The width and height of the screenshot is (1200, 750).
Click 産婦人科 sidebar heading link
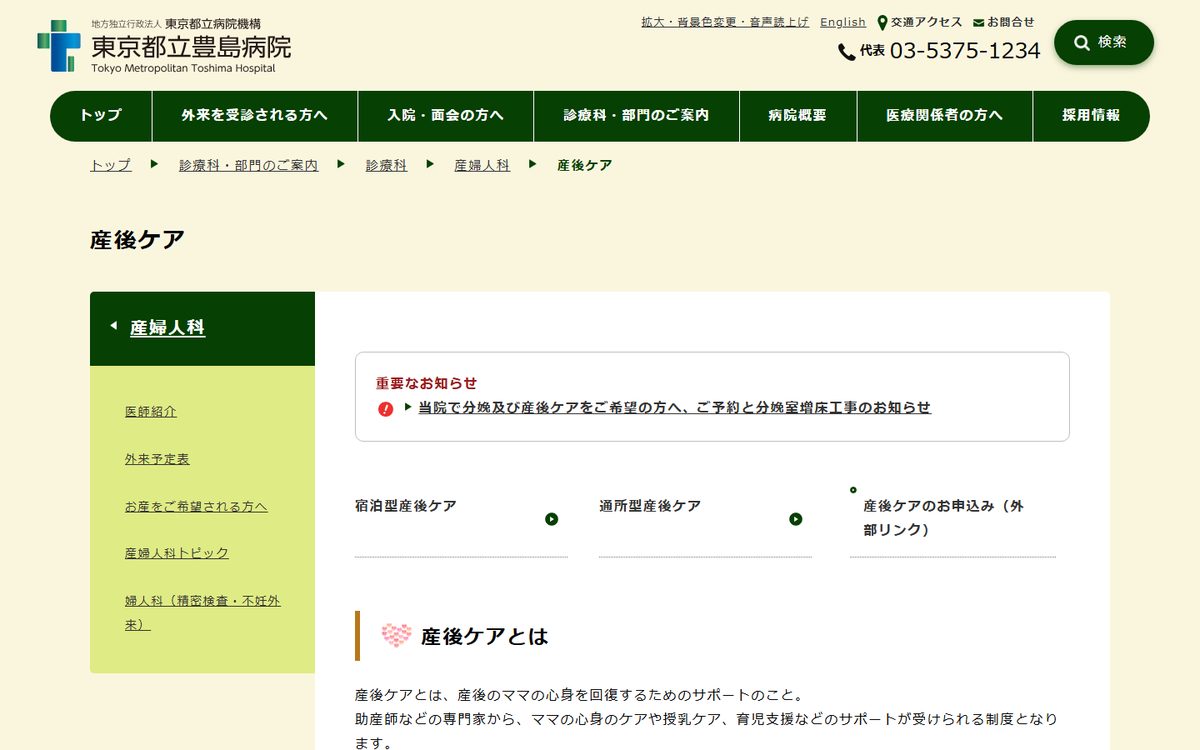[x=168, y=327]
